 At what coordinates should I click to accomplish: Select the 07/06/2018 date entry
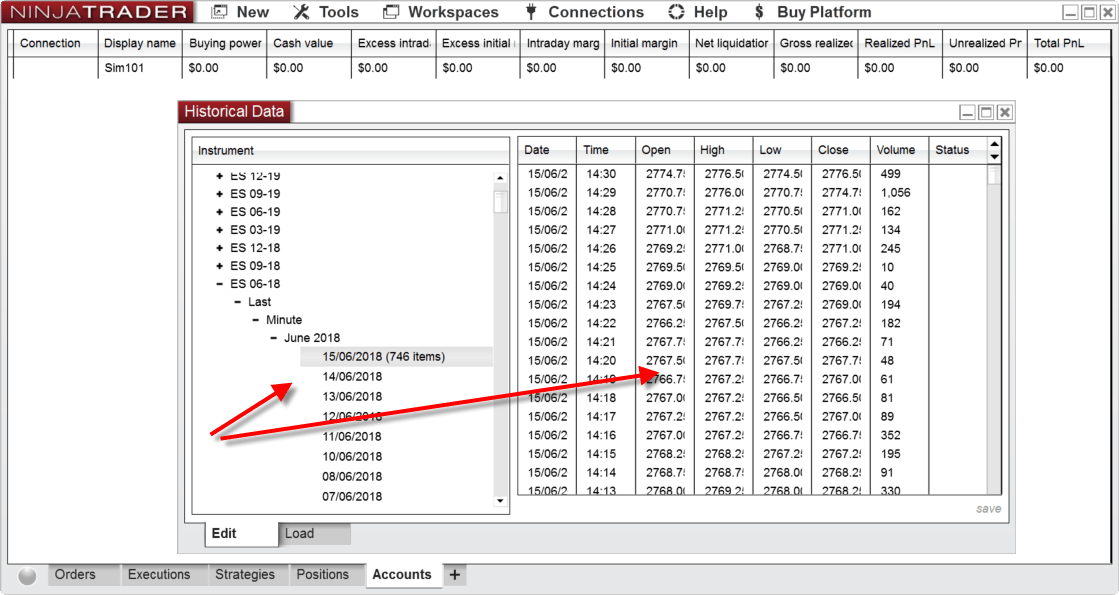tap(352, 497)
